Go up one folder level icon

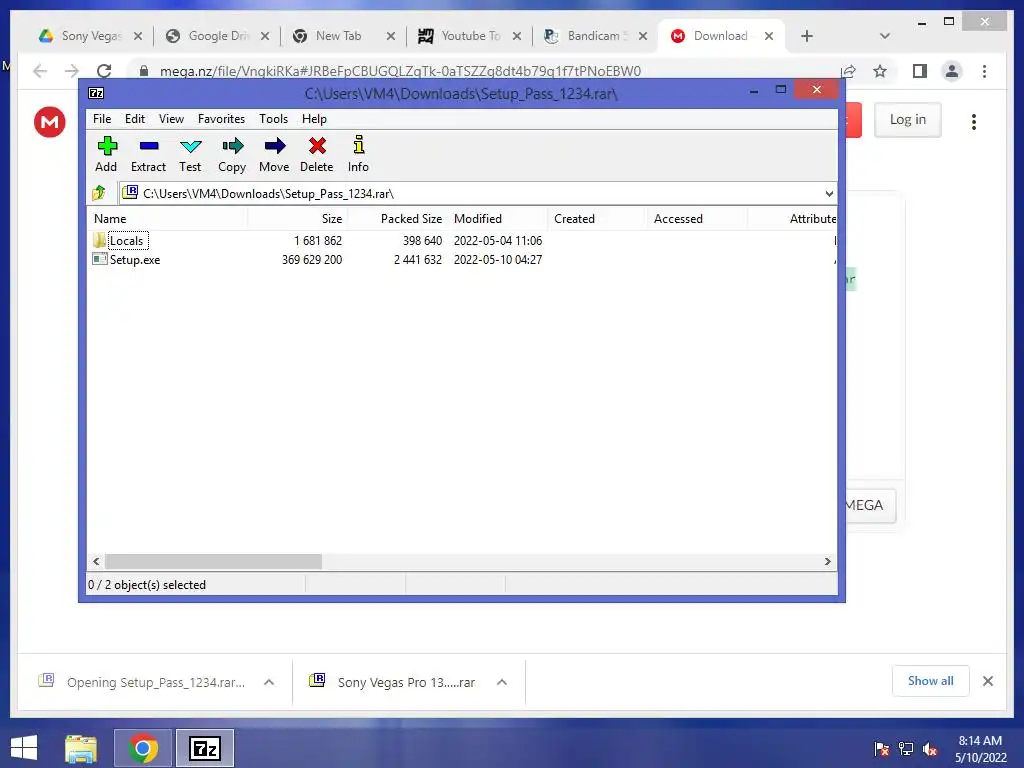[99, 193]
